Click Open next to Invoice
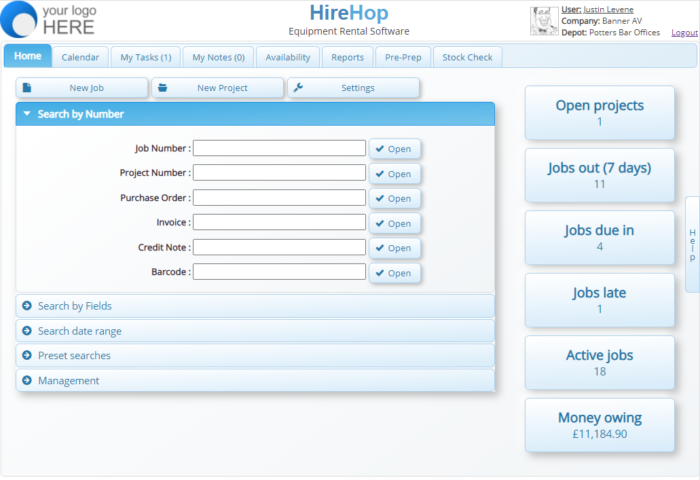The height and width of the screenshot is (480, 700). 394,223
